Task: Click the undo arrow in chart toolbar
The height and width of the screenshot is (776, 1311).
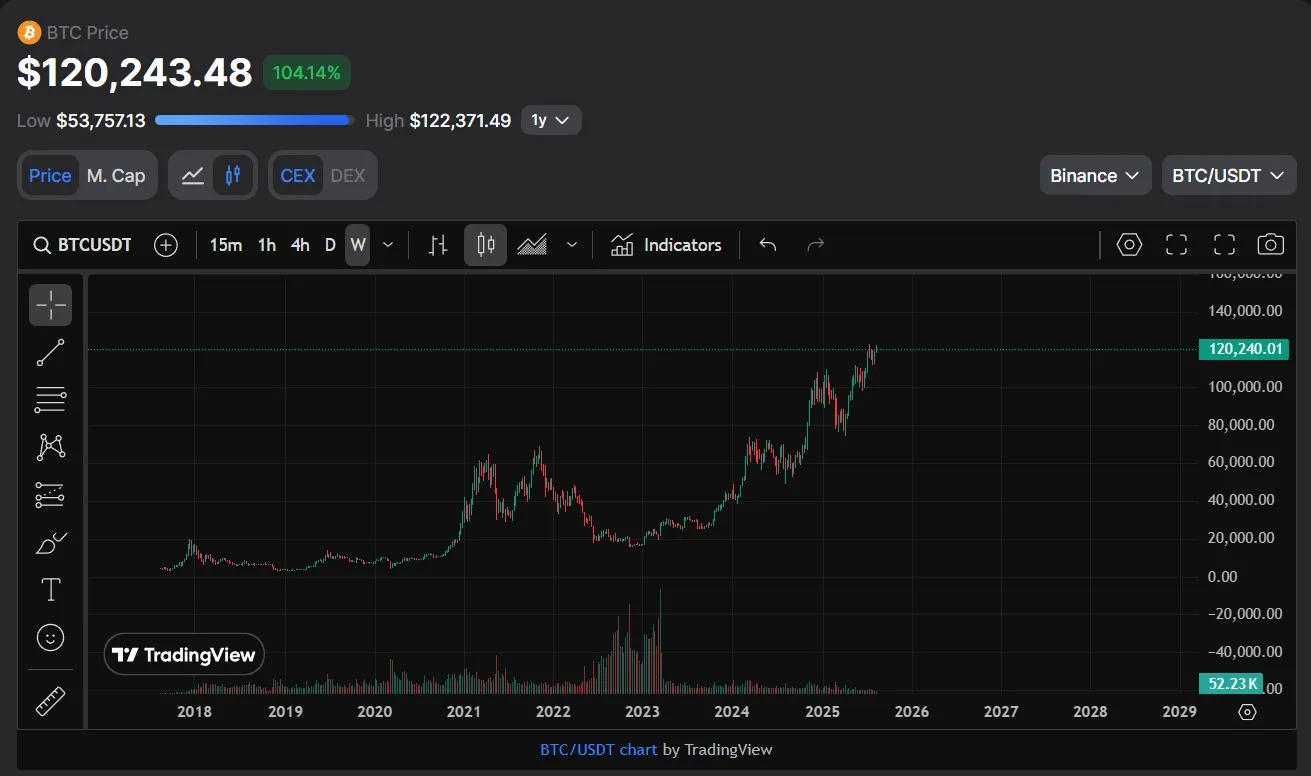Action: click(x=767, y=245)
